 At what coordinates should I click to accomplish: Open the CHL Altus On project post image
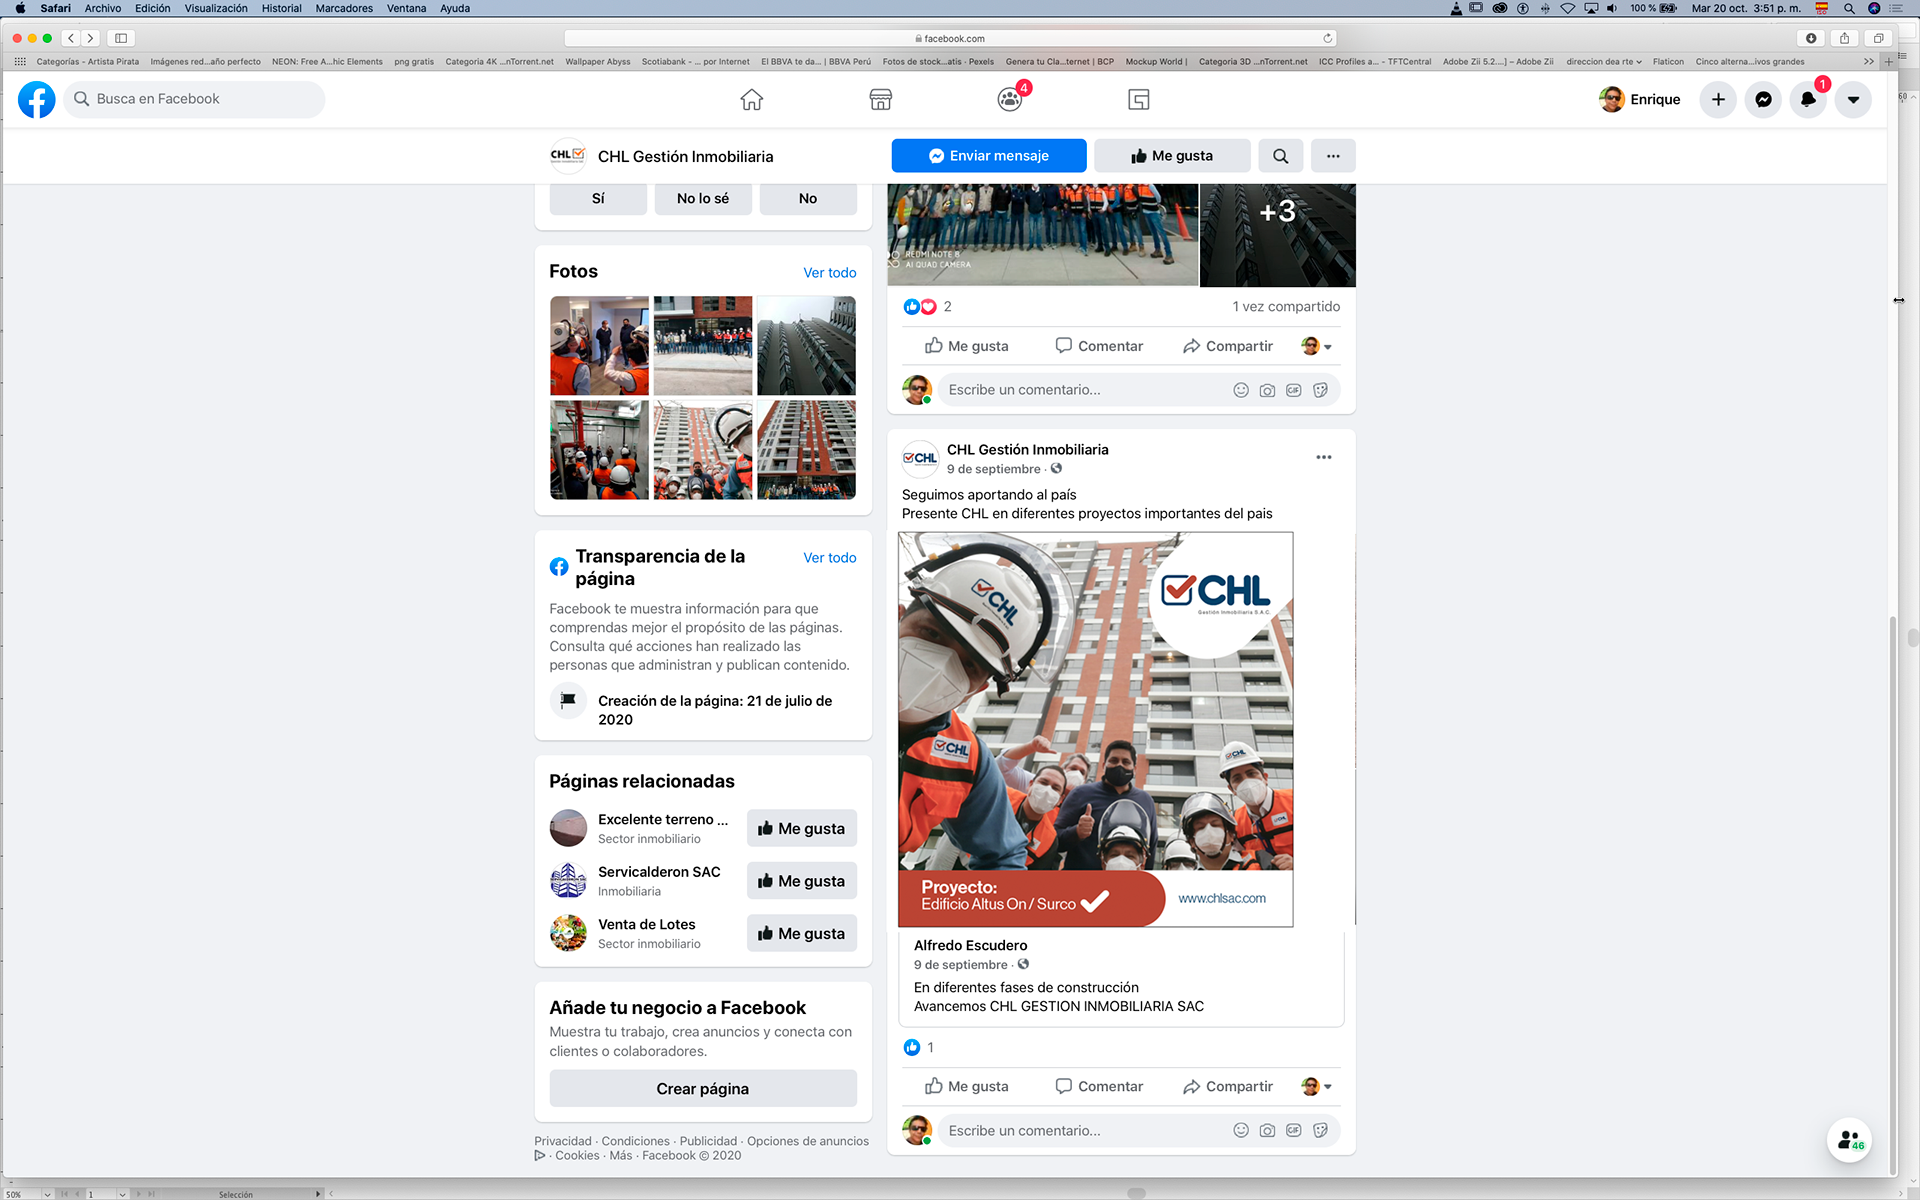pos(1095,729)
